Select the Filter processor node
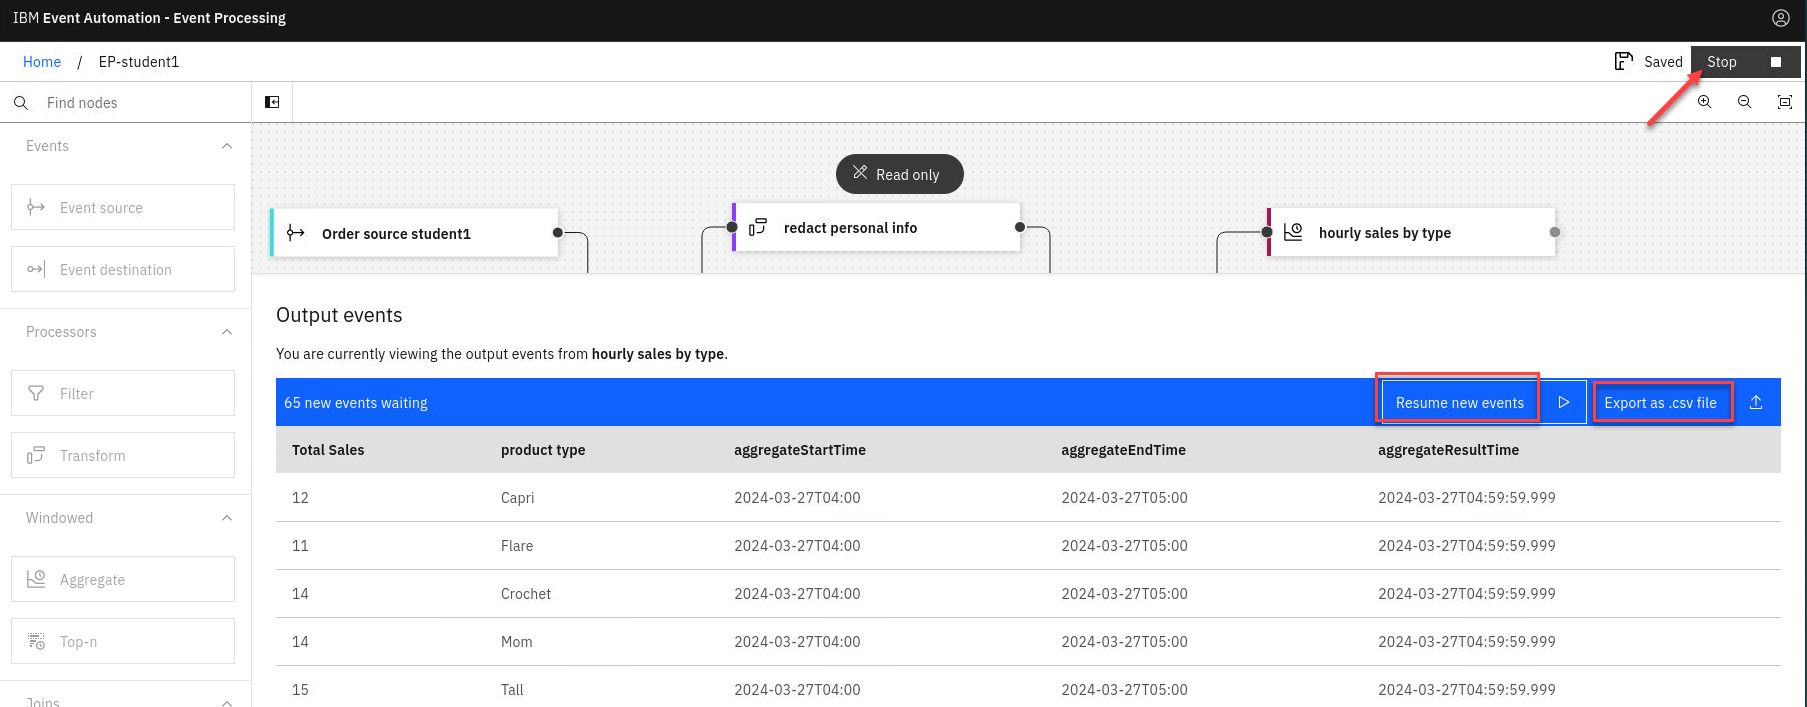Image resolution: width=1807 pixels, height=707 pixels. point(123,393)
